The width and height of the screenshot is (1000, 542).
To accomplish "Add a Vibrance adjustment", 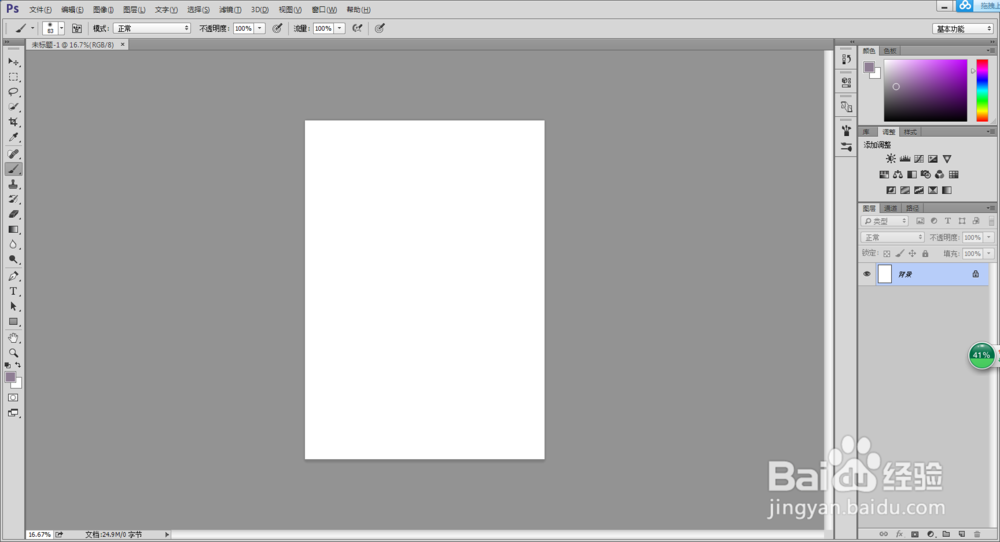I will click(947, 159).
